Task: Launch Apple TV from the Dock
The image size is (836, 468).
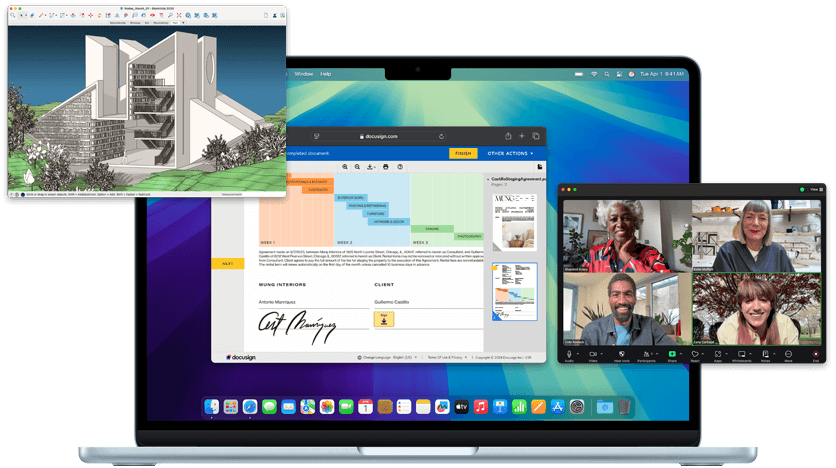Action: pos(461,407)
